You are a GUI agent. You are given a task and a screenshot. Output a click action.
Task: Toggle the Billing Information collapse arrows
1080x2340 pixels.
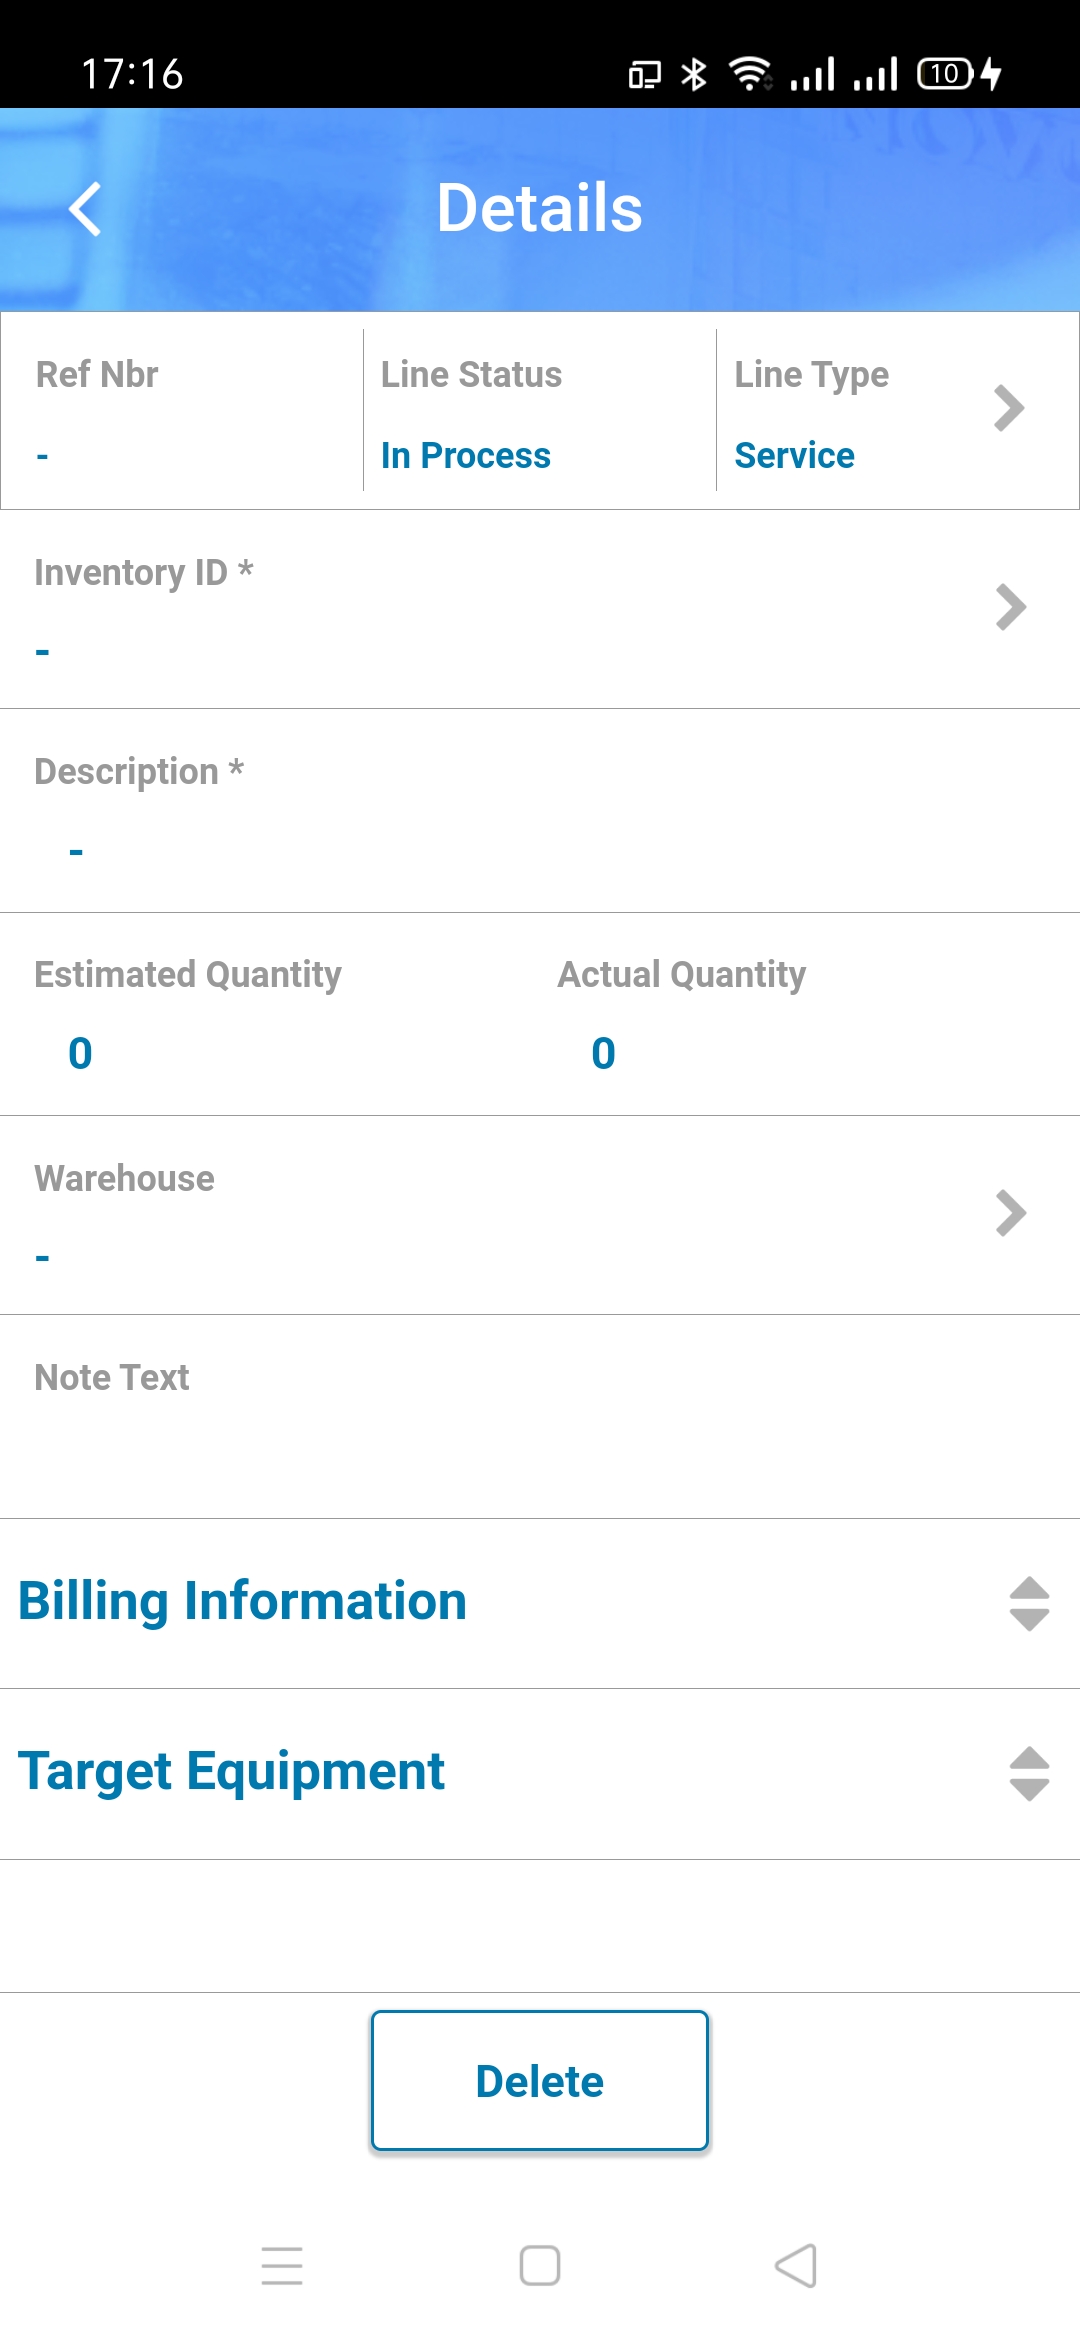coord(1029,1603)
